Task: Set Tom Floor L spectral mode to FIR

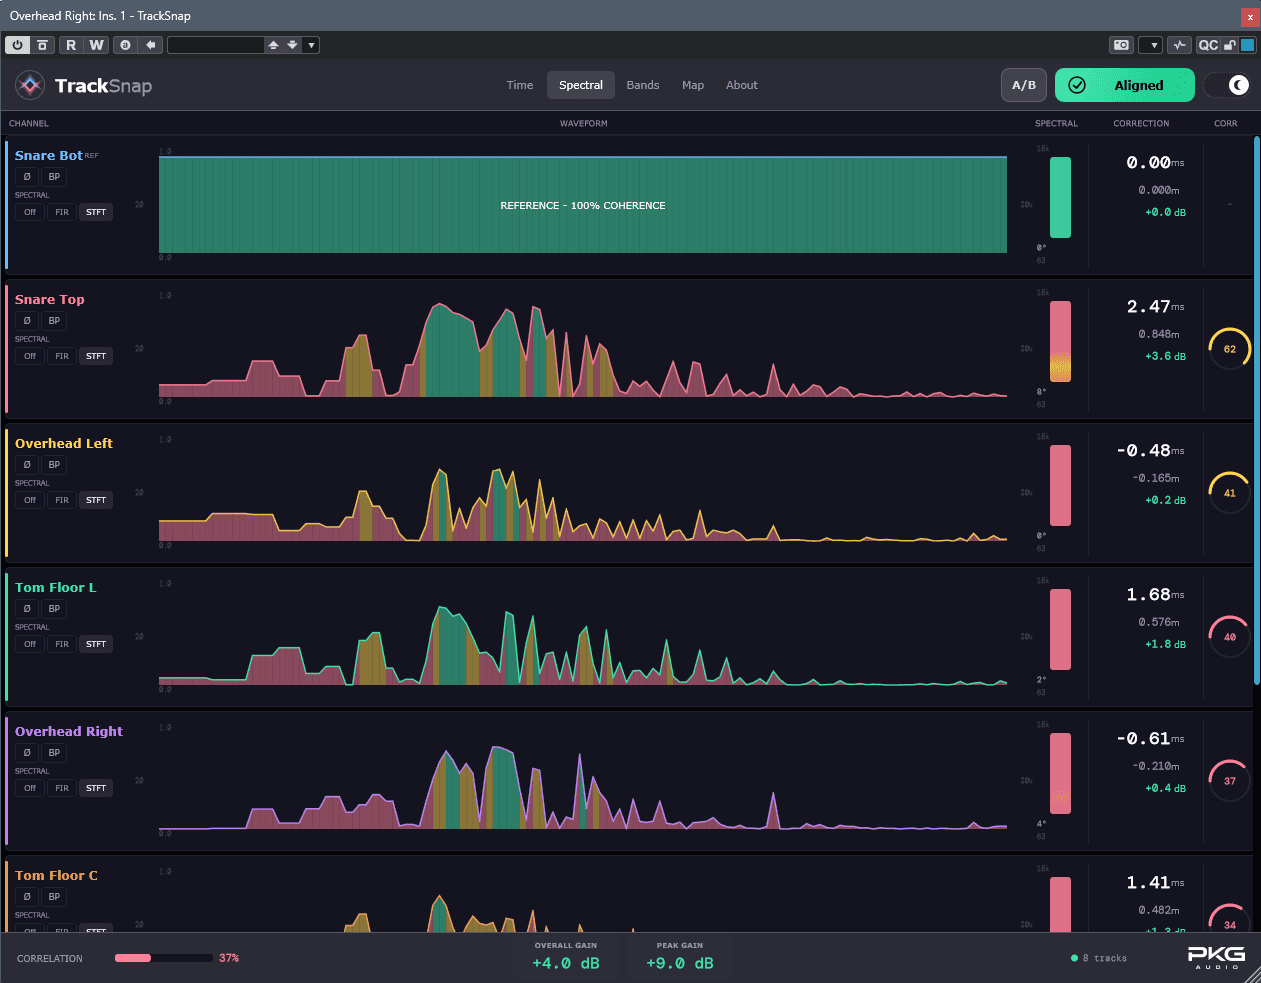Action: (x=62, y=644)
